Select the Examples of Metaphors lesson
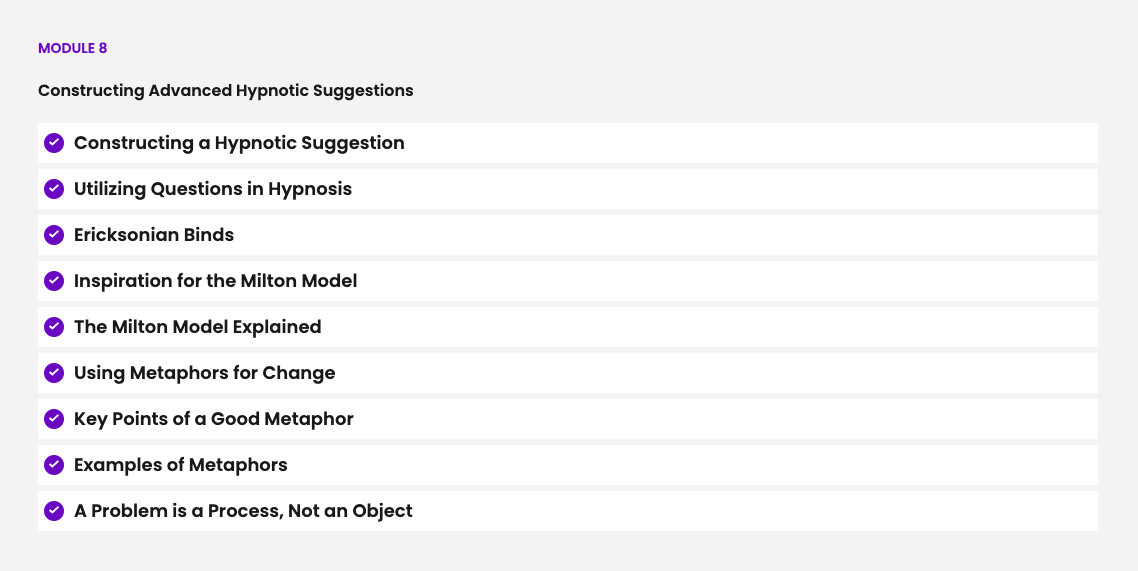 tap(180, 465)
